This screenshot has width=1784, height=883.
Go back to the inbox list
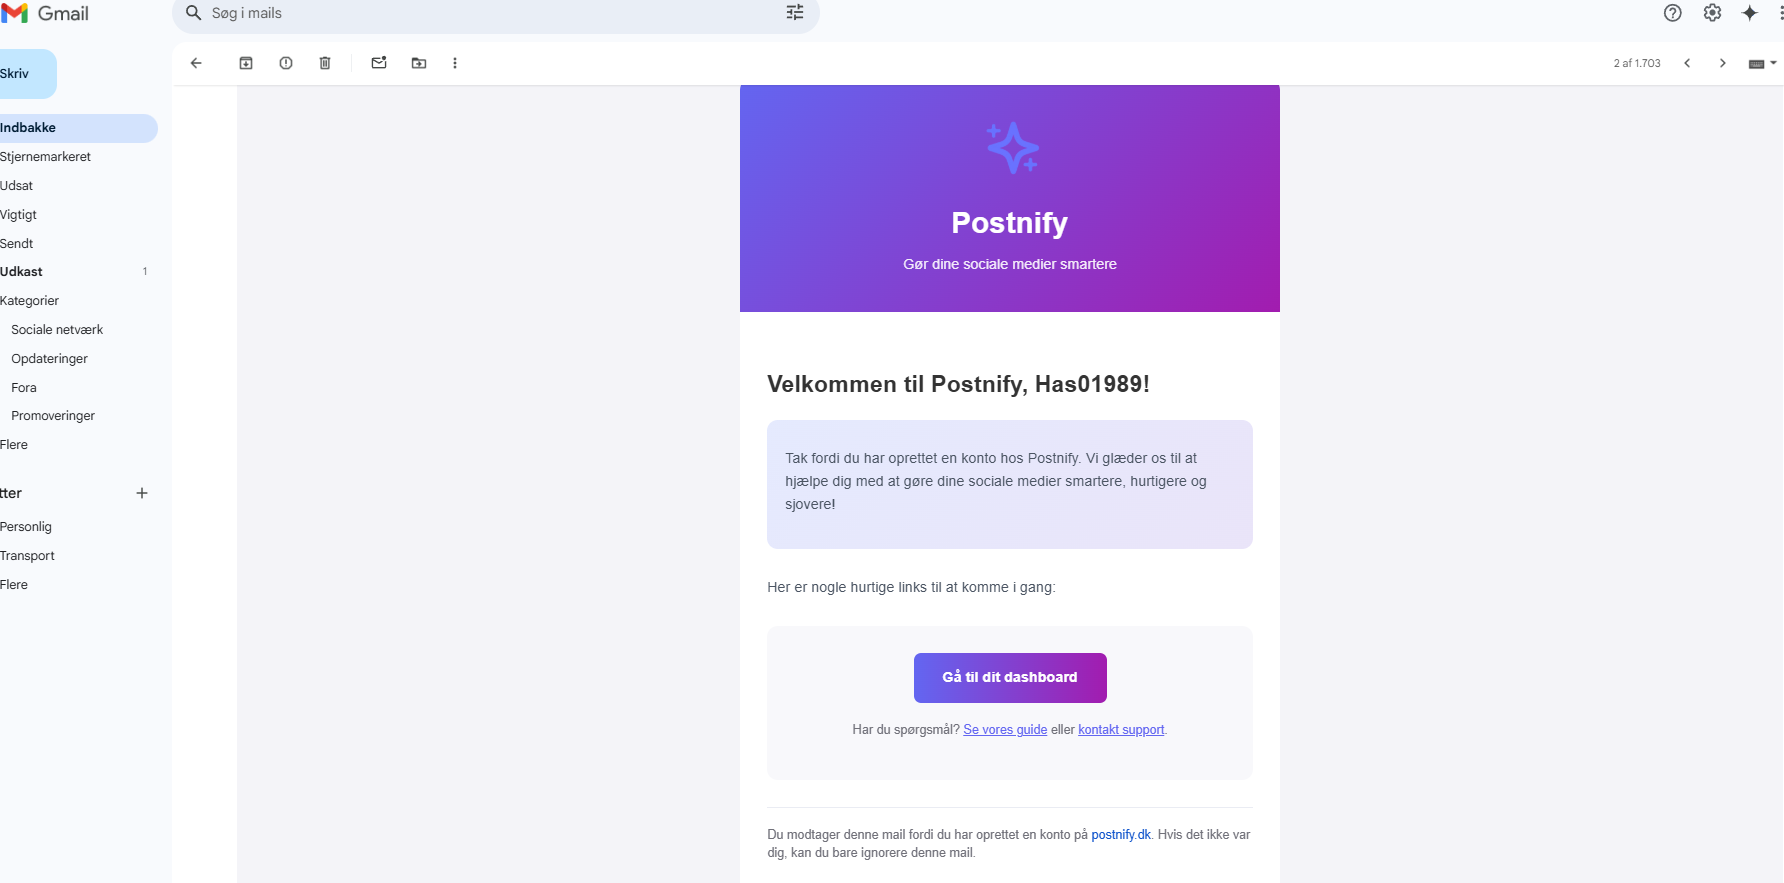click(196, 63)
